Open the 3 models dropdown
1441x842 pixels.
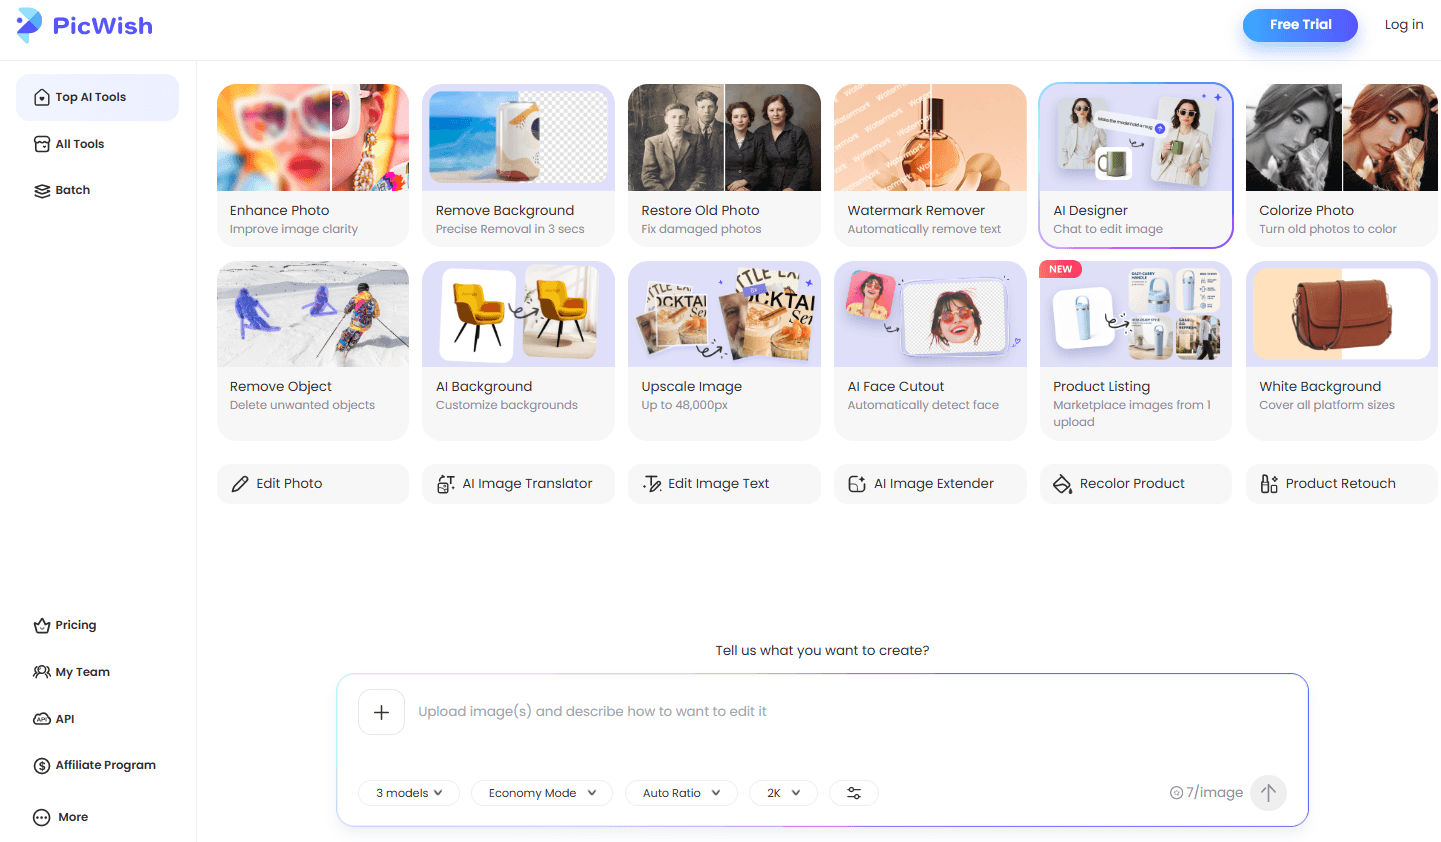[409, 793]
